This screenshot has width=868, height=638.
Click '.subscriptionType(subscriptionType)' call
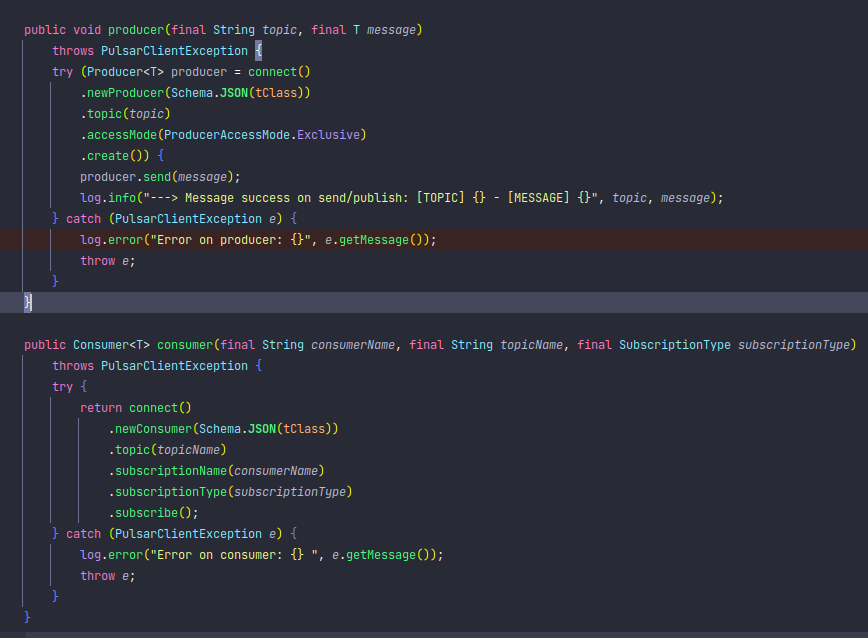point(230,492)
